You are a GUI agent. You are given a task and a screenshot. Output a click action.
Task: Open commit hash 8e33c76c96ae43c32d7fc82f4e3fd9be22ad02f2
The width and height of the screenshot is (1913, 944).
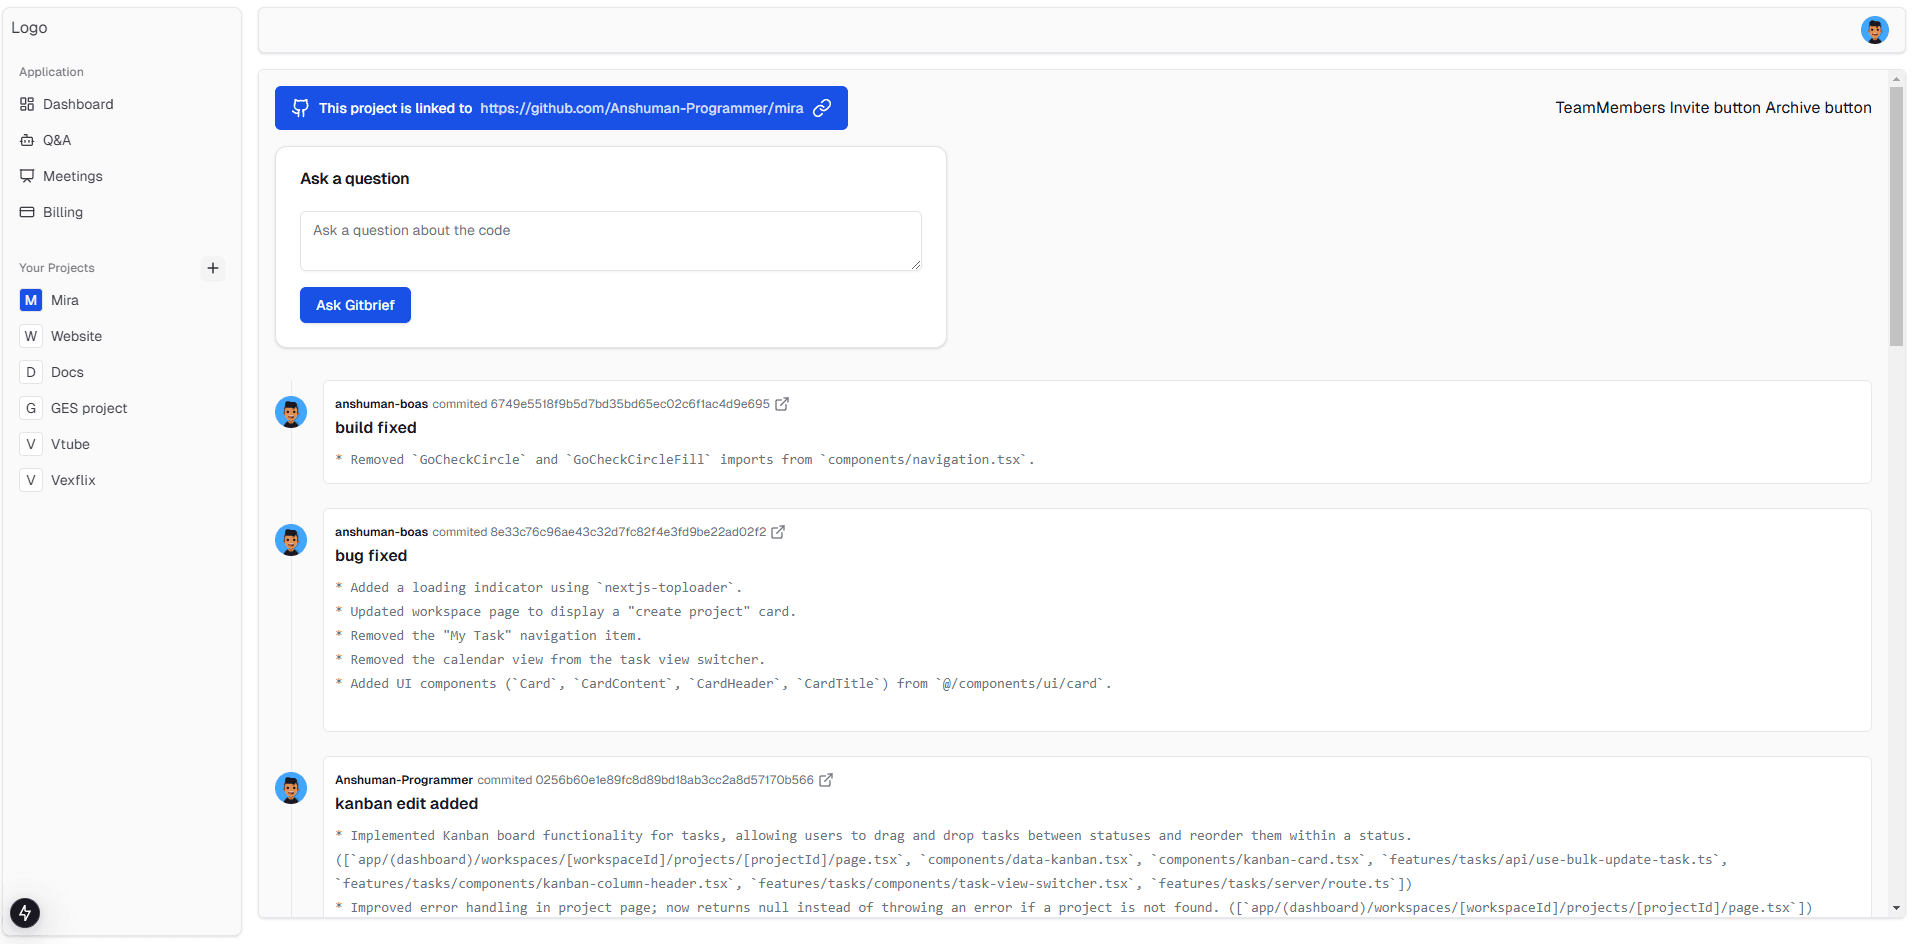click(x=628, y=532)
